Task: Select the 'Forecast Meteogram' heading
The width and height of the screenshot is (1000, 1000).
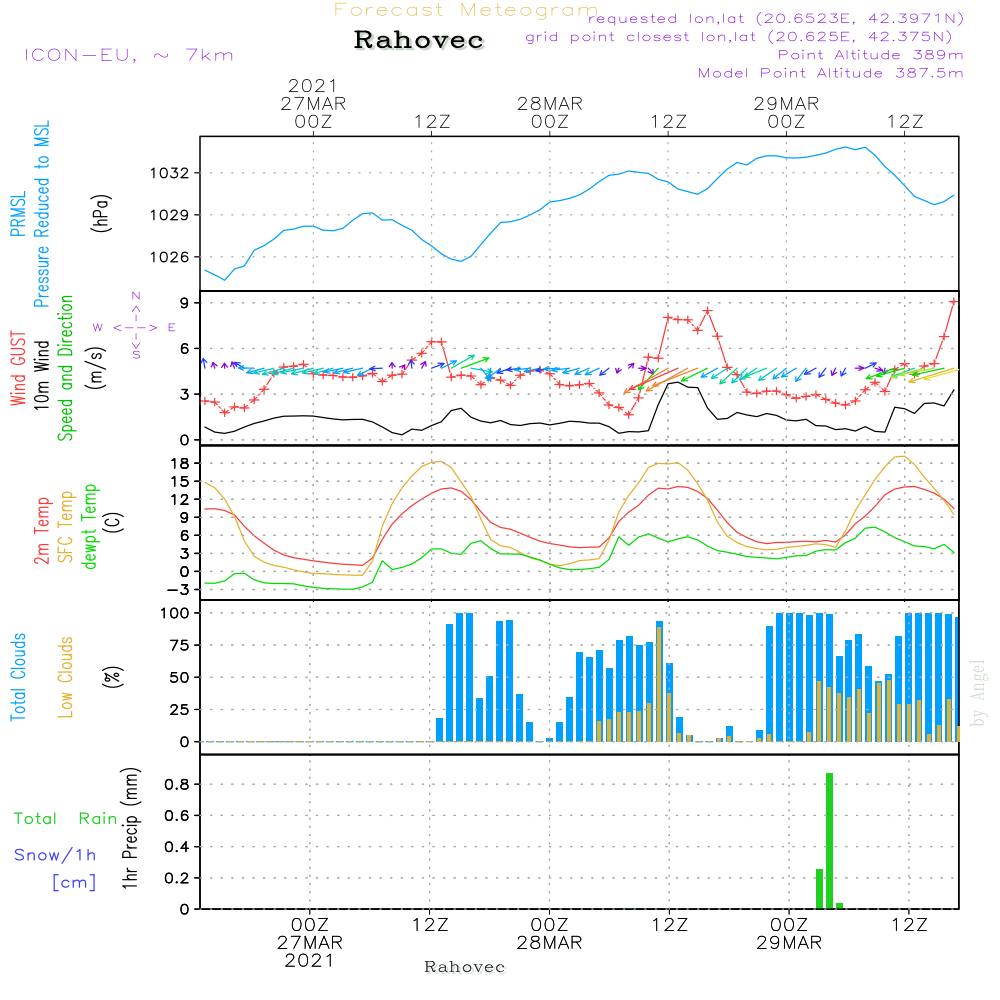Action: pyautogui.click(x=466, y=10)
